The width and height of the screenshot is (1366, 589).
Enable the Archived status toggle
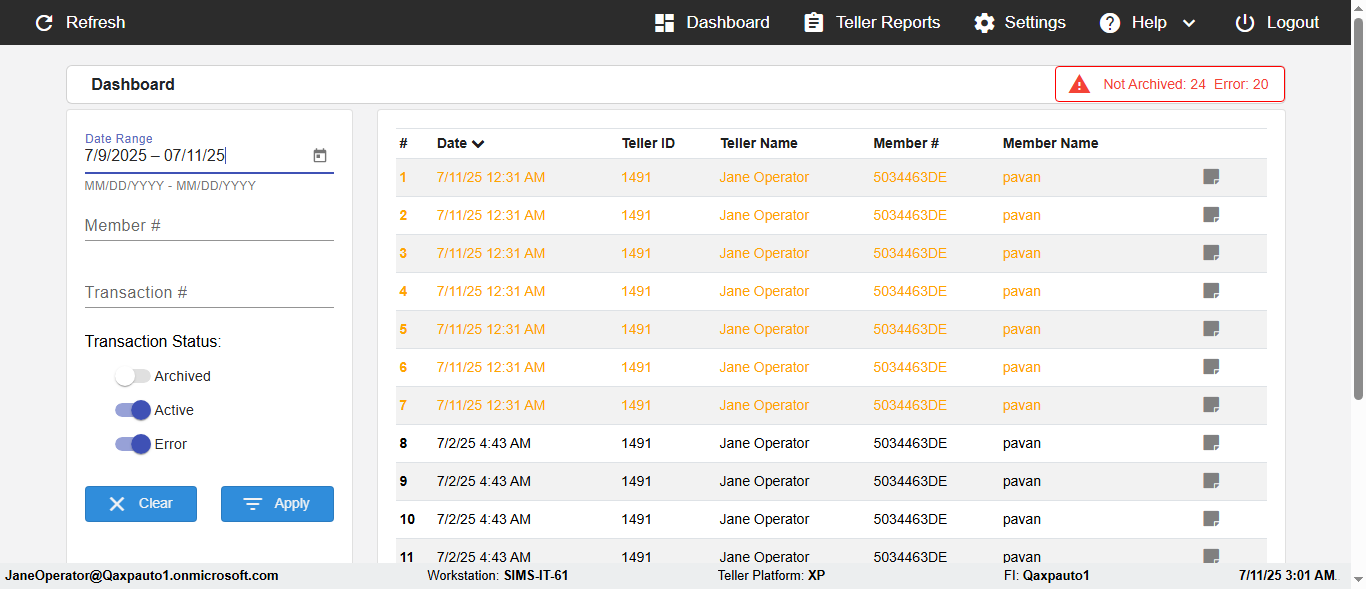point(133,377)
